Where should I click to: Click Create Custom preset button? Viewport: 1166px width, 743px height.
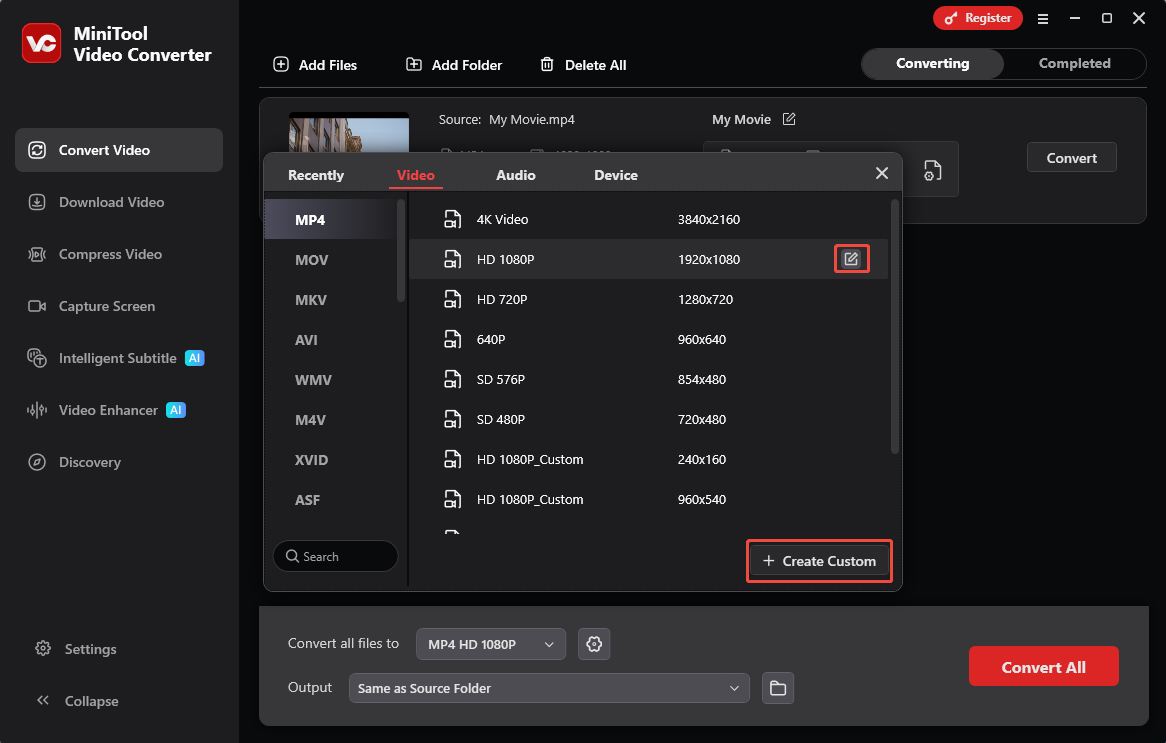[x=819, y=562]
